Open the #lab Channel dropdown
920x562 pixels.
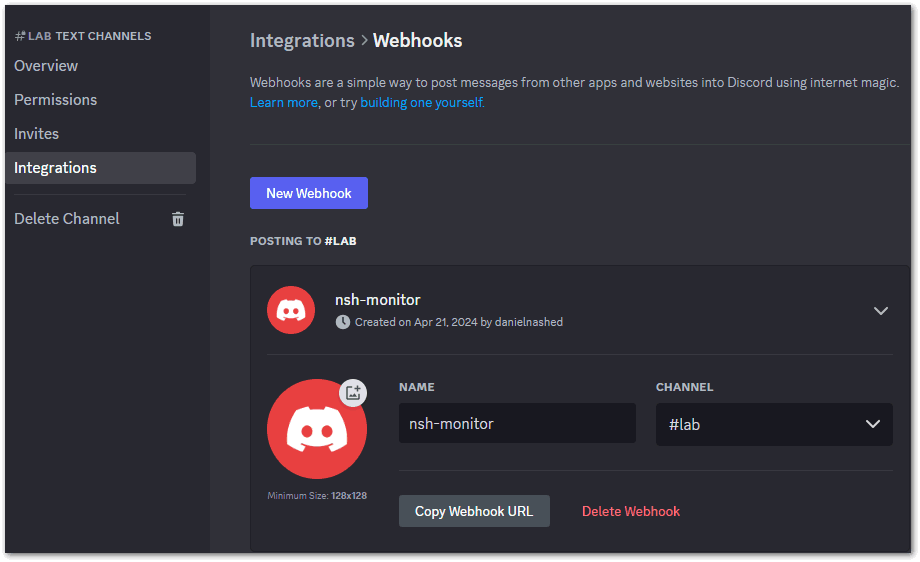pyautogui.click(x=774, y=424)
